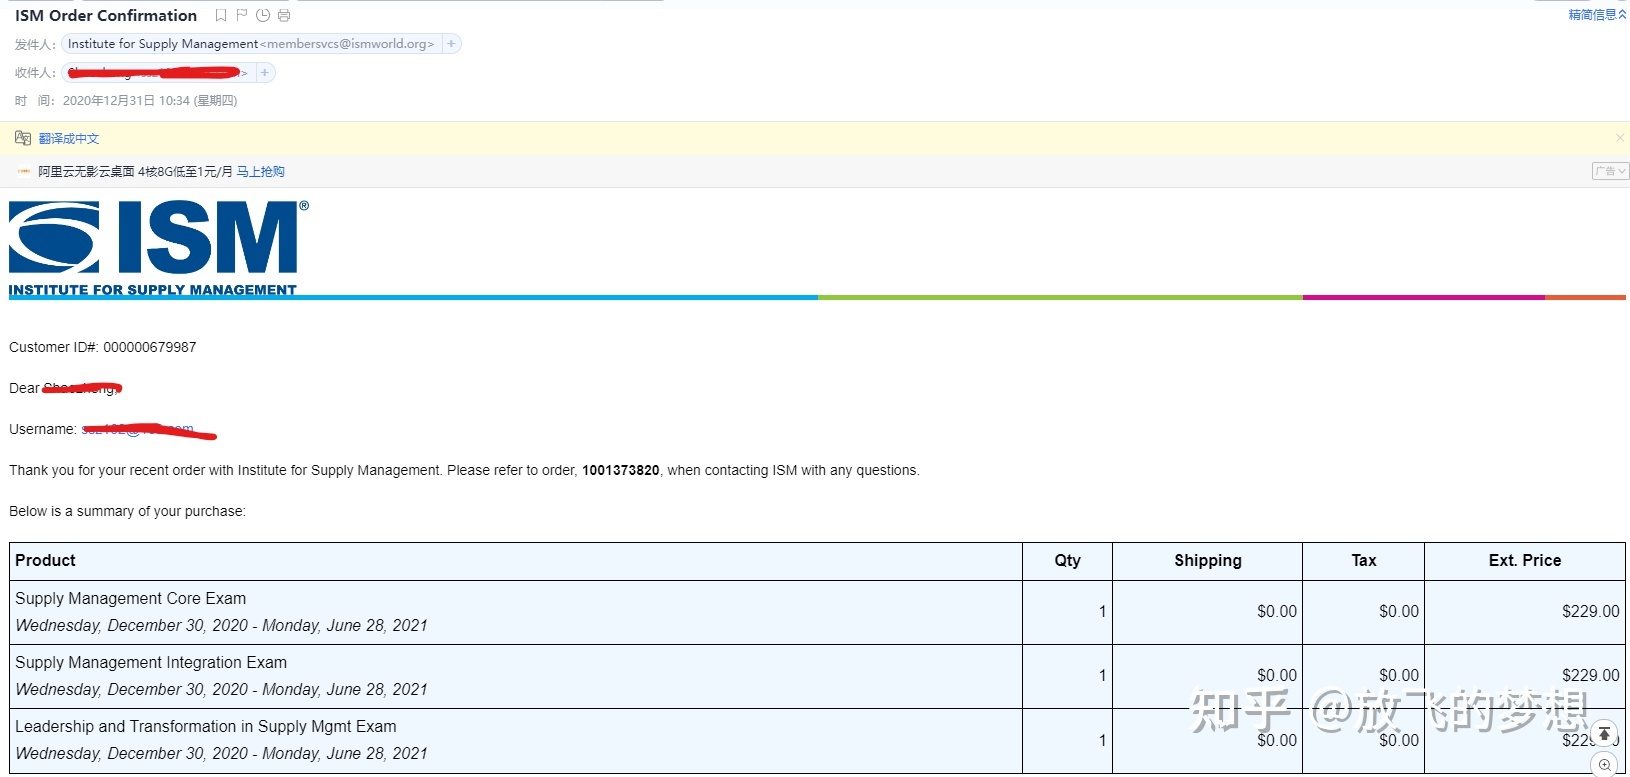1630x777 pixels.
Task: Open the 广告 ad dropdown
Action: pos(1610,172)
